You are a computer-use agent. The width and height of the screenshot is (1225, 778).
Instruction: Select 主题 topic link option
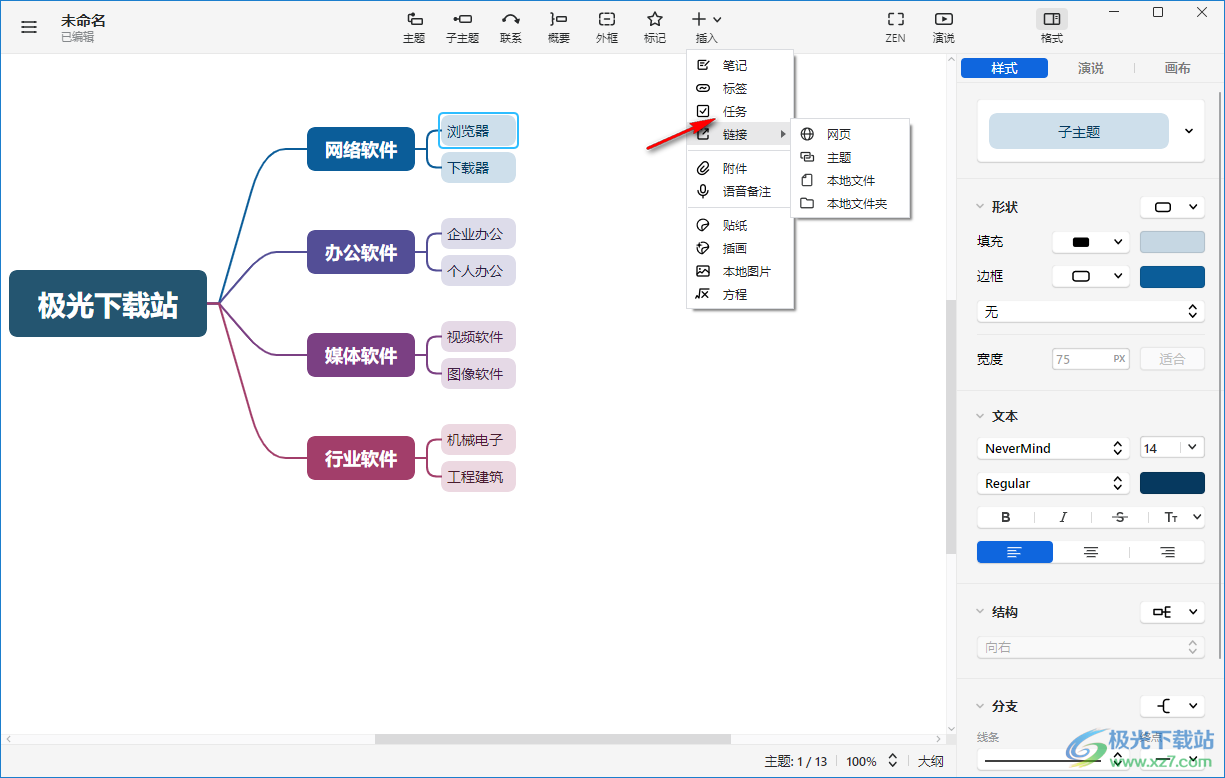click(850, 157)
